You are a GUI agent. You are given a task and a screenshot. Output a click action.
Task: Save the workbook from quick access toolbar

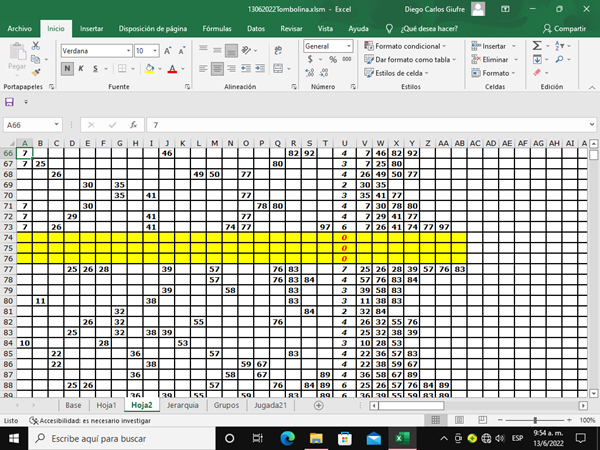10,102
